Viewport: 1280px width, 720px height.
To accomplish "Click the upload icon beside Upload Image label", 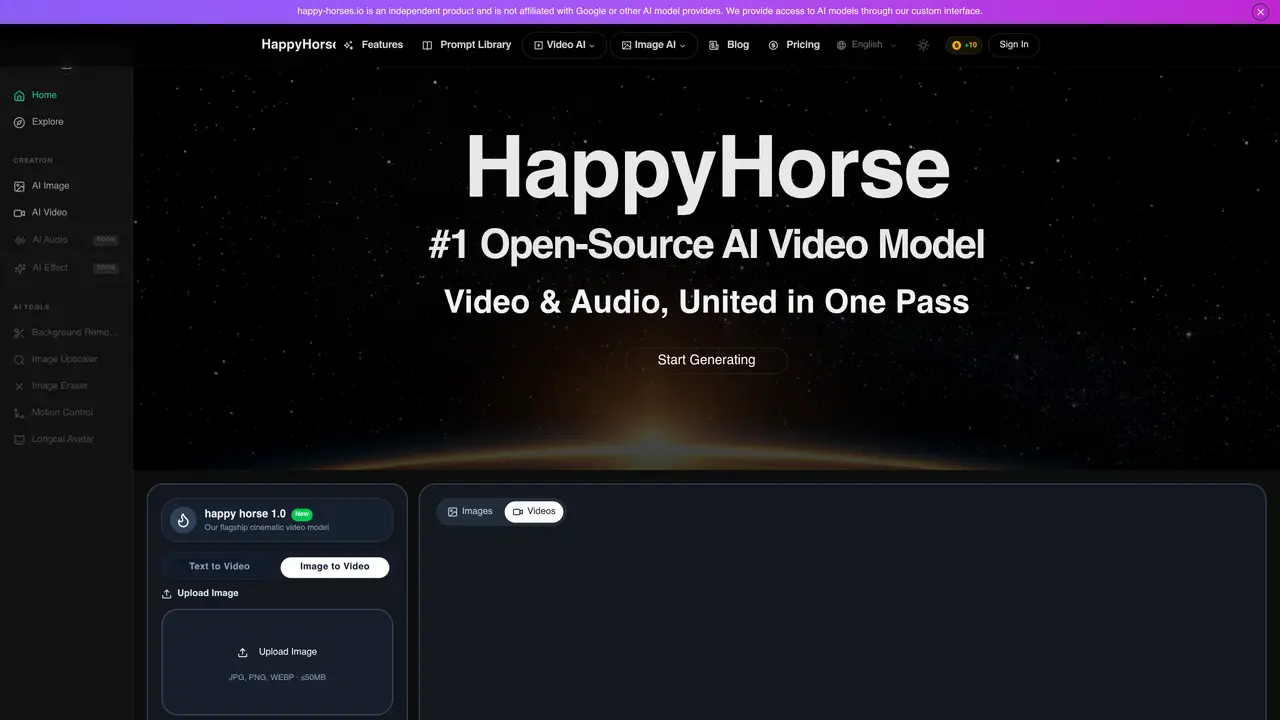I will pos(167,594).
